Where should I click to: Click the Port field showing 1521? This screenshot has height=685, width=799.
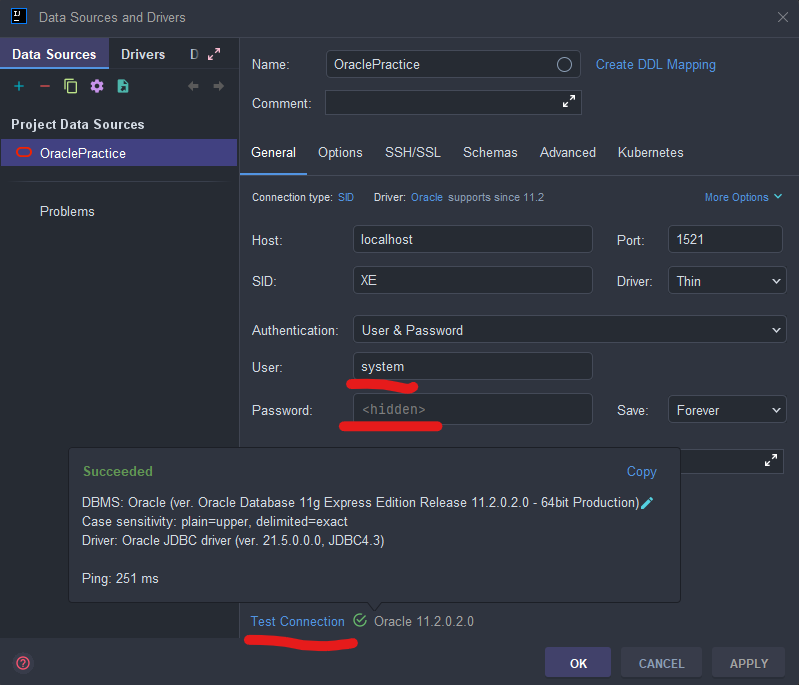pos(725,239)
